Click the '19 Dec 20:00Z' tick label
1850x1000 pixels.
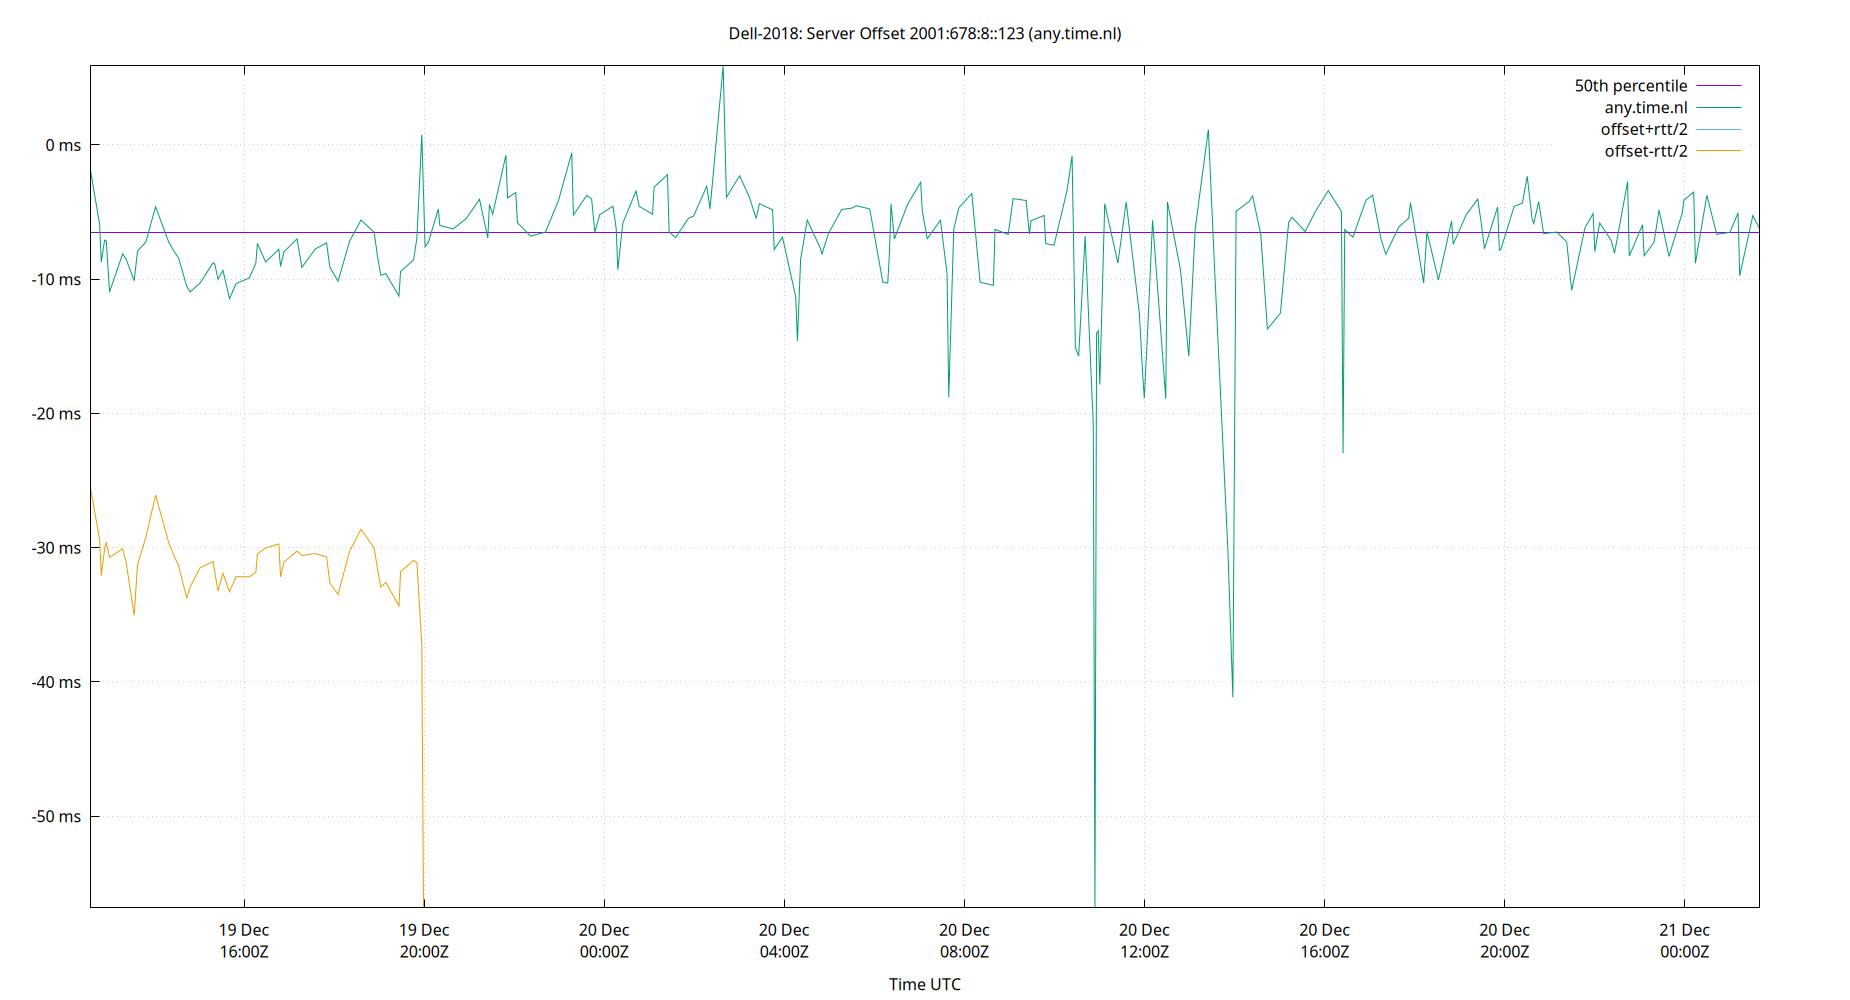point(425,940)
